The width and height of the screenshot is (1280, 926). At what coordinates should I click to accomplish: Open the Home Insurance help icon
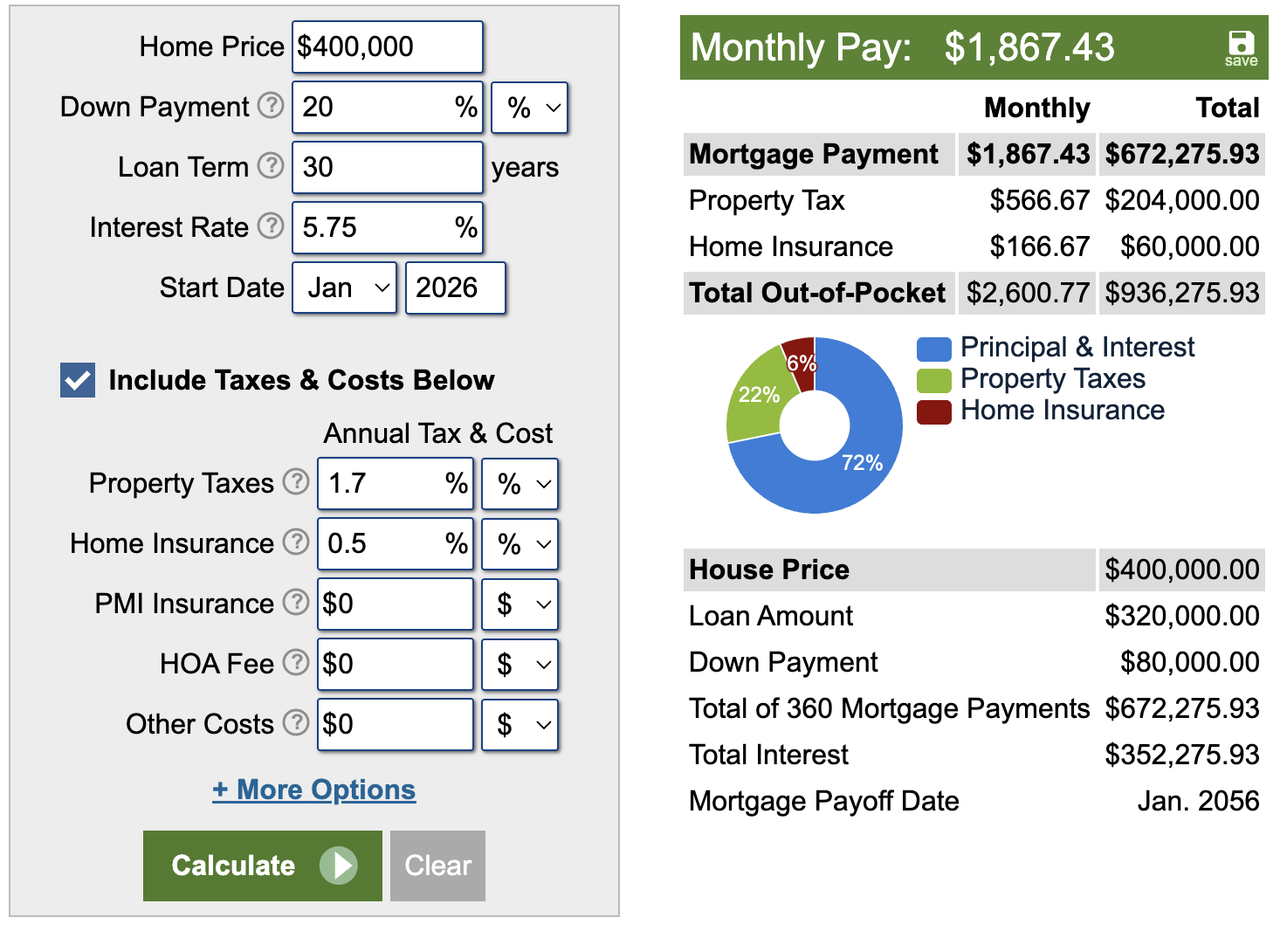[x=296, y=543]
